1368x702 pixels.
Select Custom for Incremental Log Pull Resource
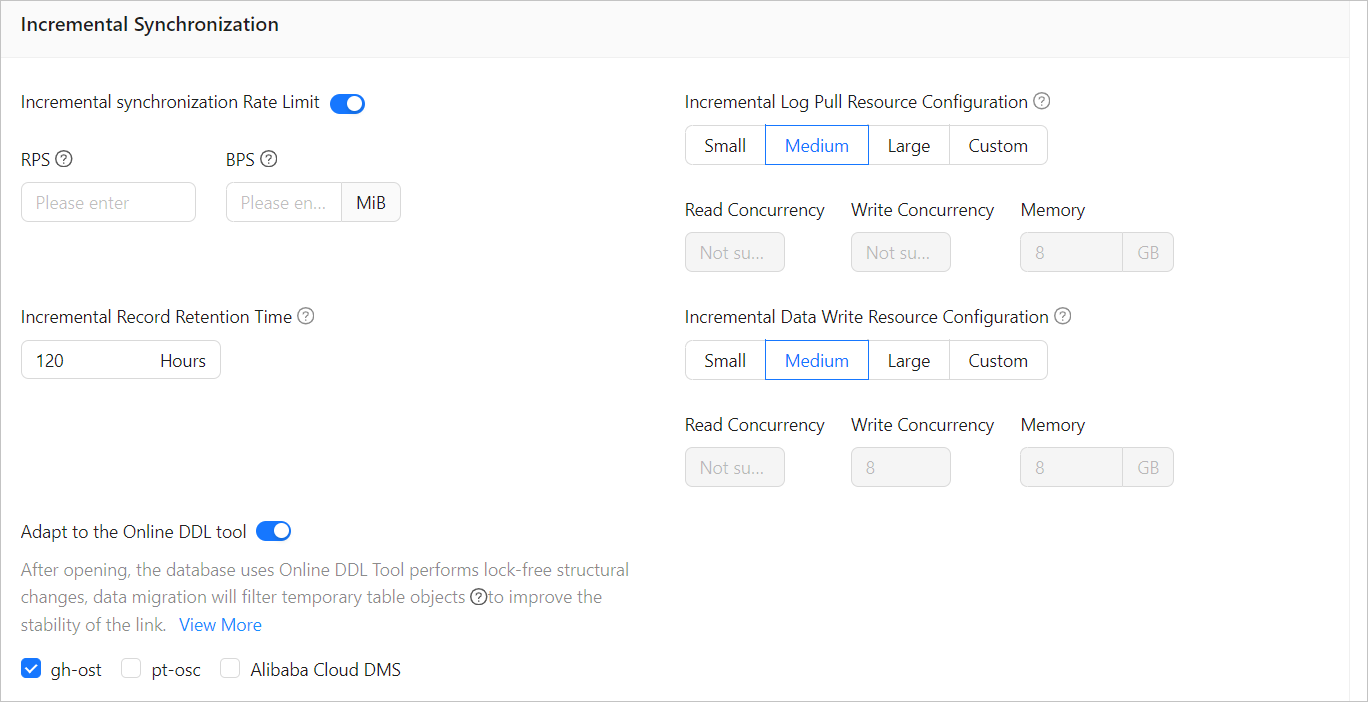tap(997, 145)
